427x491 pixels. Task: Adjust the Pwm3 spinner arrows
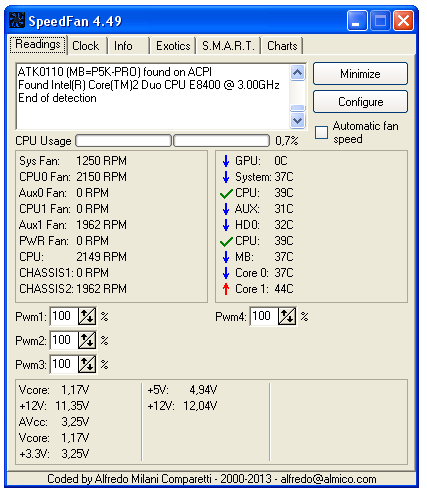[x=87, y=364]
